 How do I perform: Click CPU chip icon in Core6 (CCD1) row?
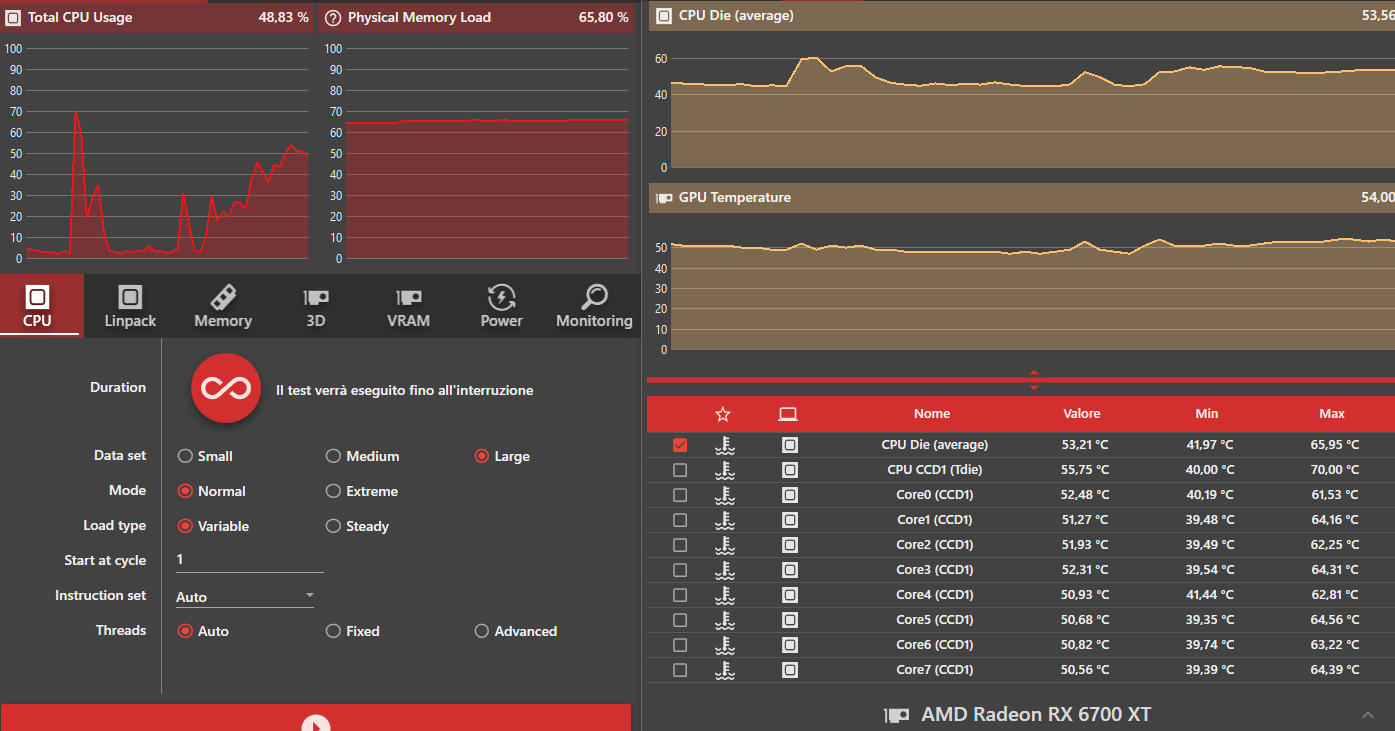click(790, 645)
